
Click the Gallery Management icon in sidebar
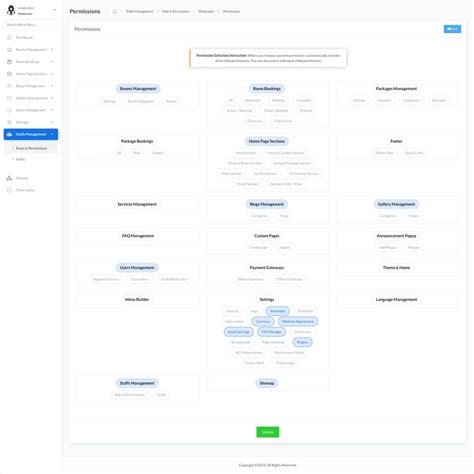point(9,98)
